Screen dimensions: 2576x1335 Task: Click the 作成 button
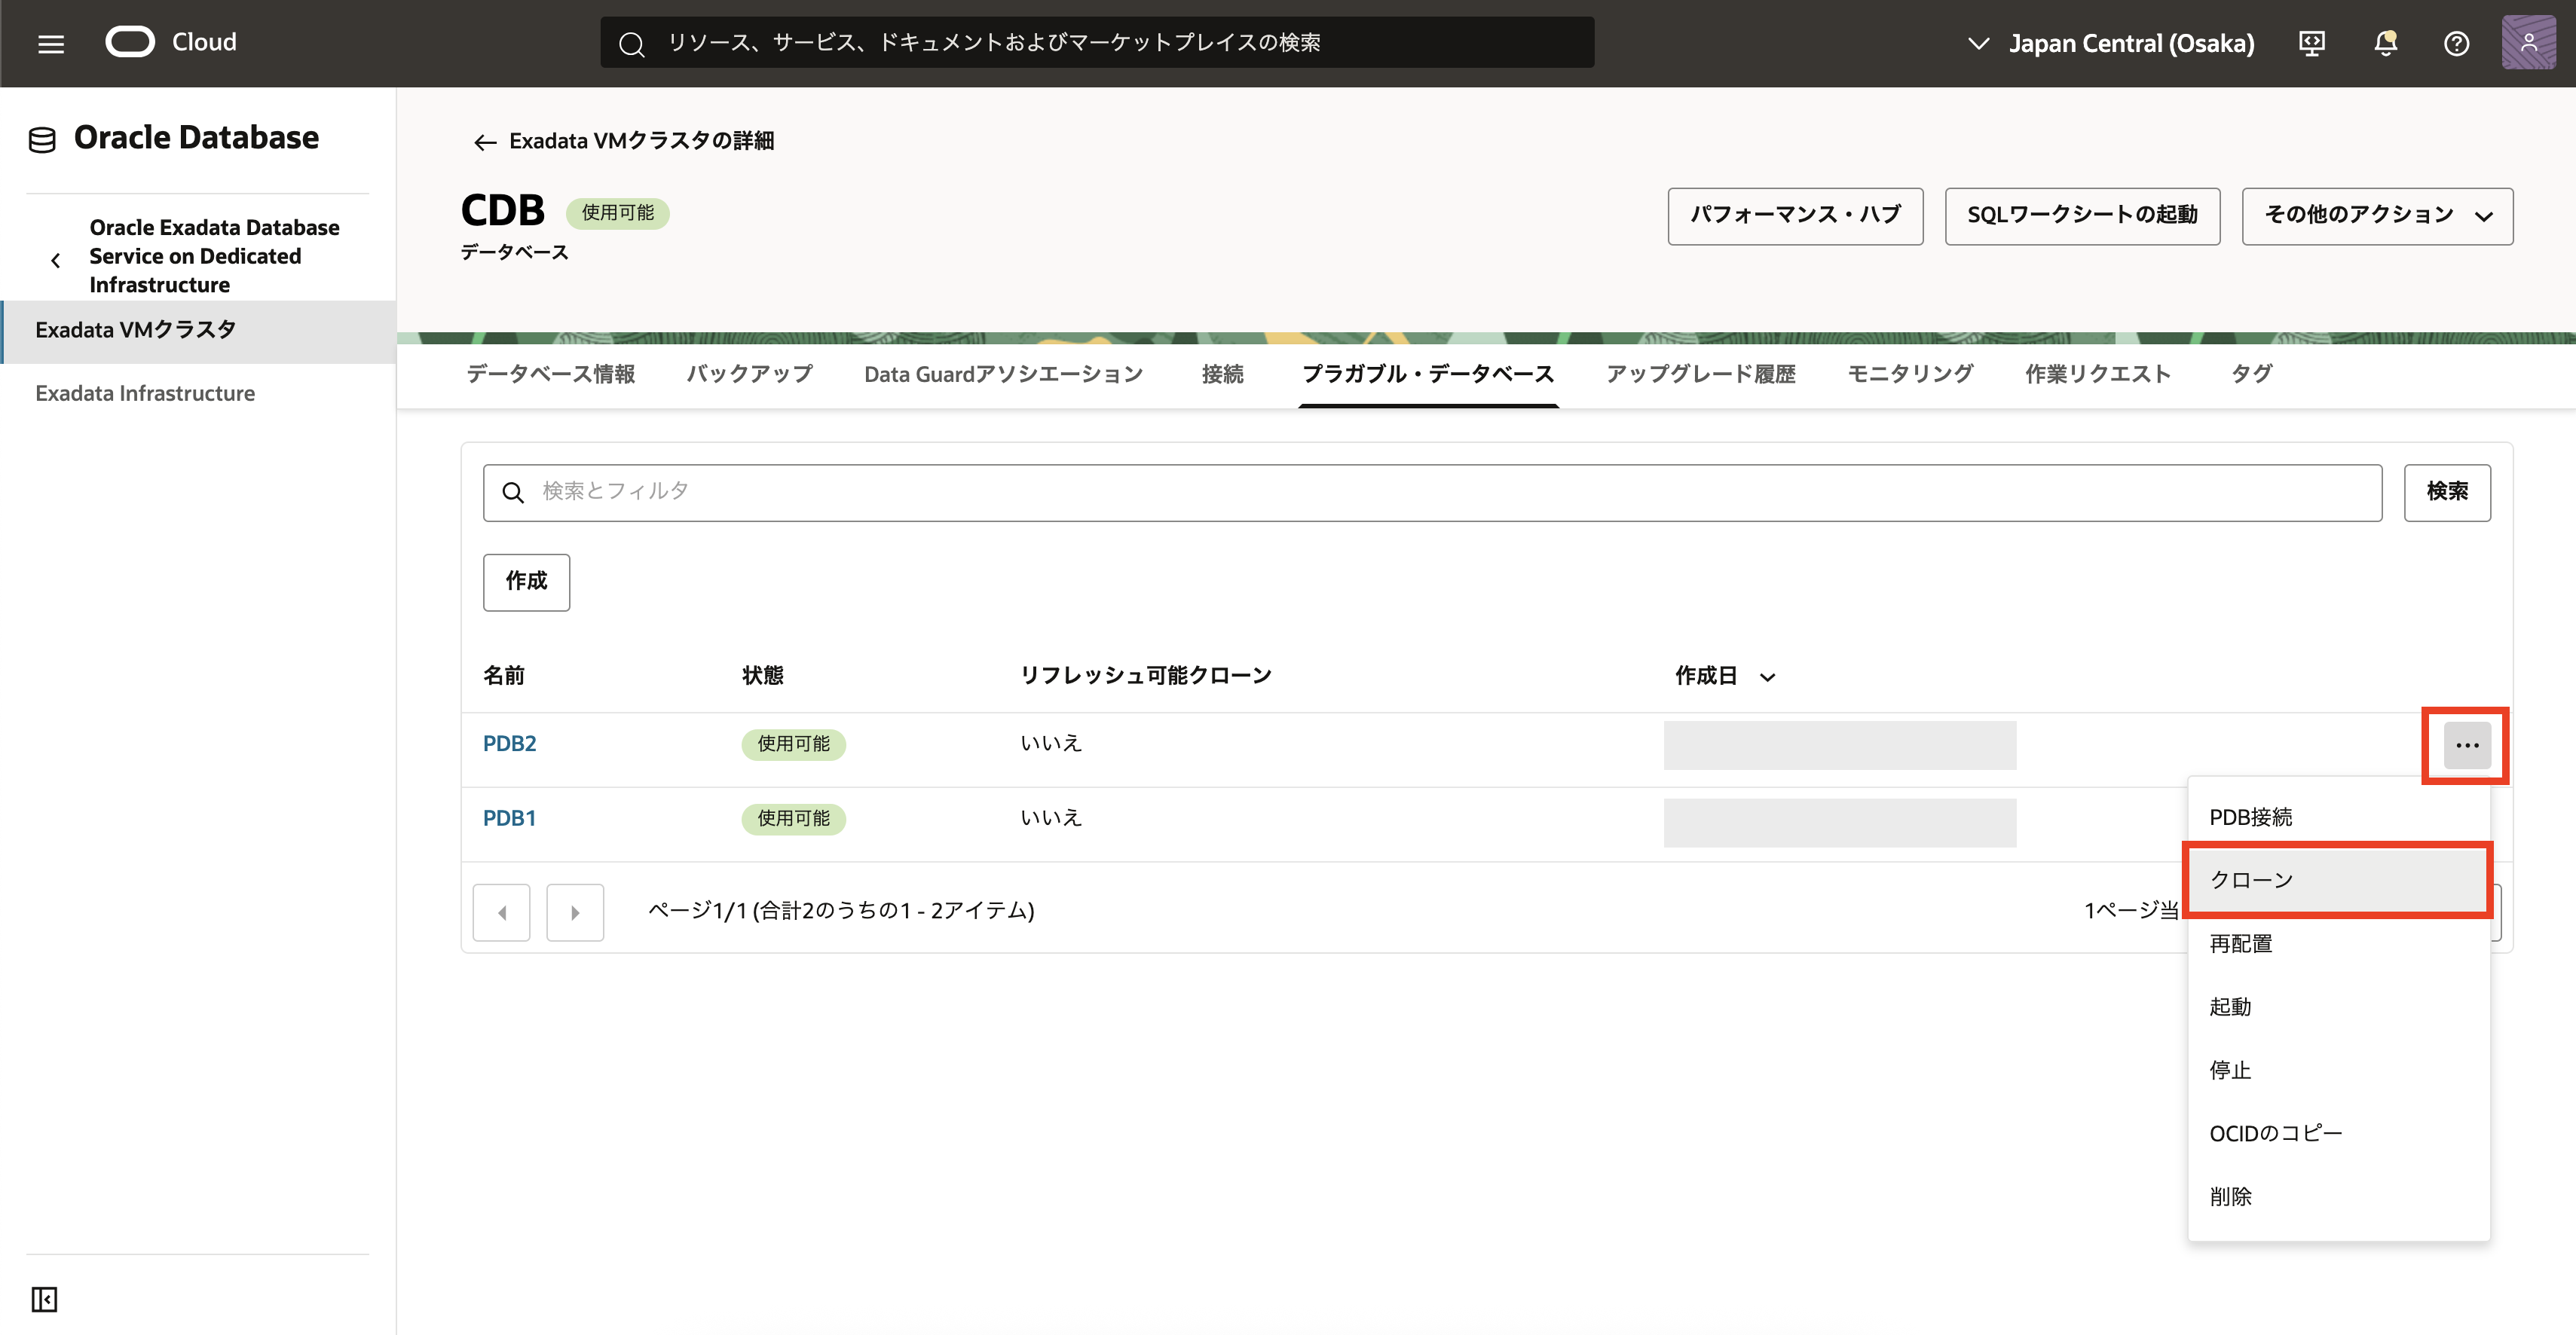(526, 582)
